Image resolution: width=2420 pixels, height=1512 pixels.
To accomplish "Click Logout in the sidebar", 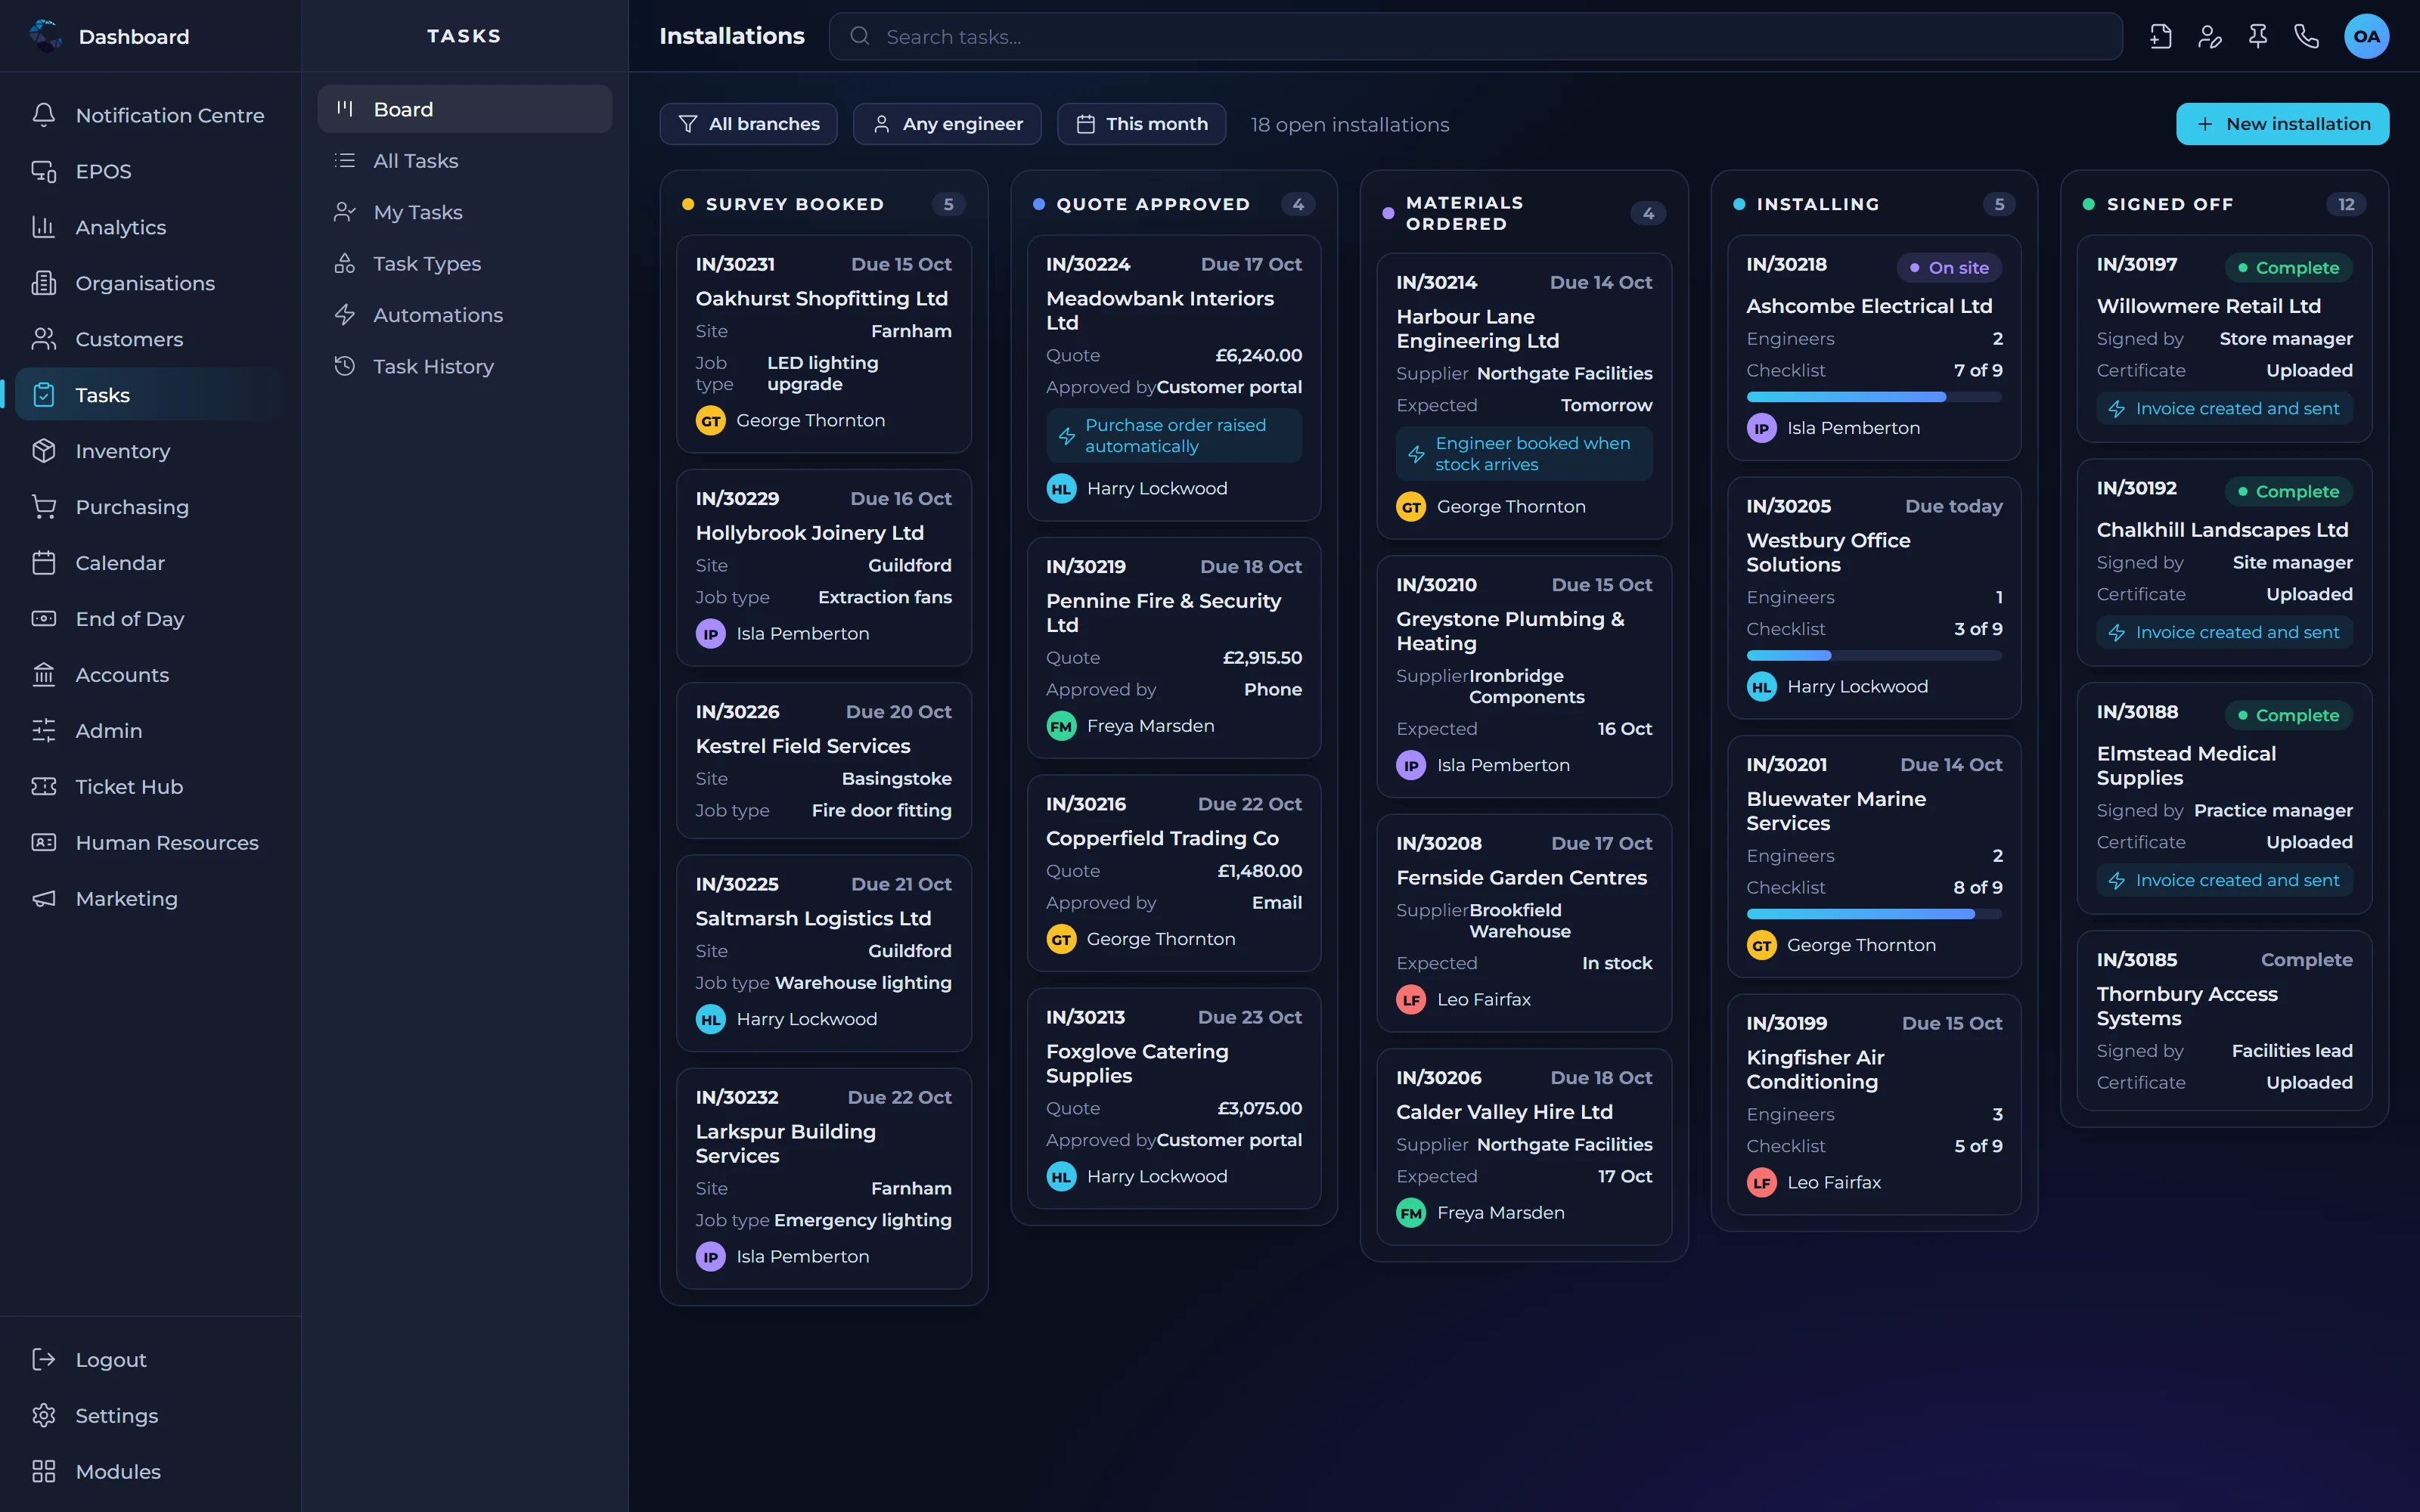I will [150, 1360].
